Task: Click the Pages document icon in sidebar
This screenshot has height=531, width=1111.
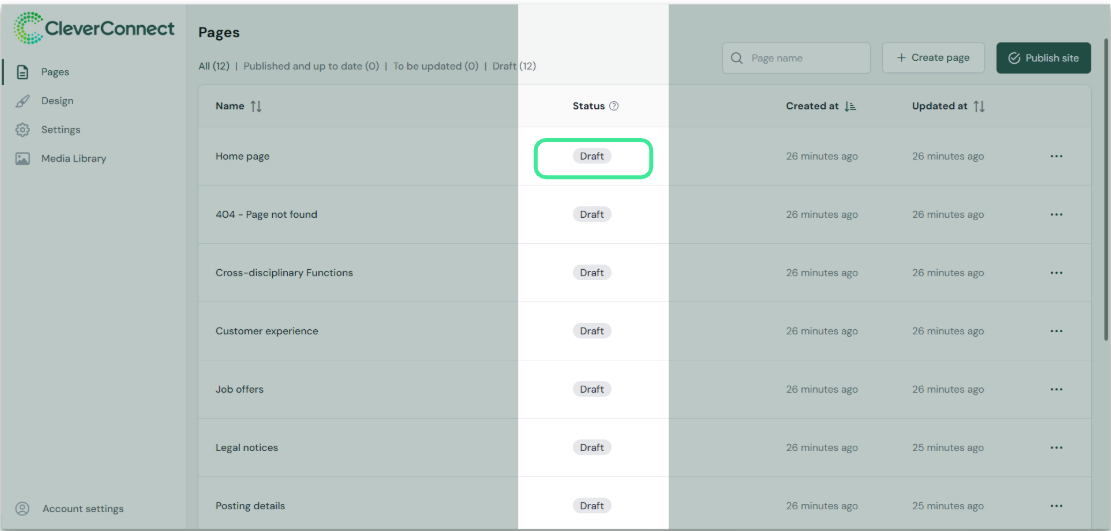Action: click(22, 72)
